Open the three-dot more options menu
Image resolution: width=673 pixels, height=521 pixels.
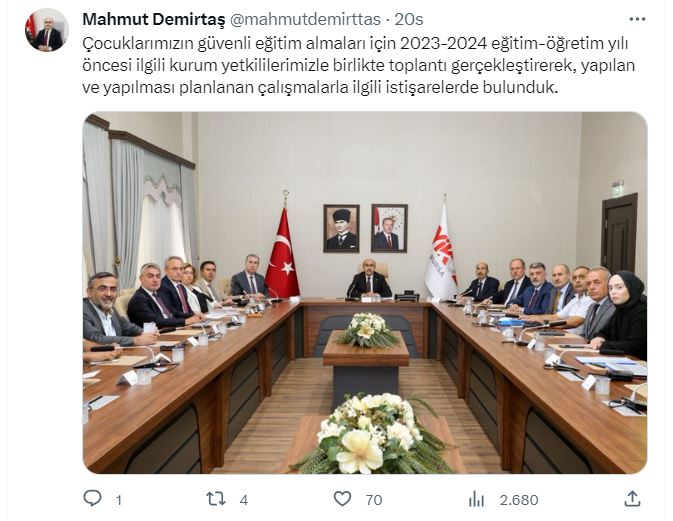pos(637,19)
